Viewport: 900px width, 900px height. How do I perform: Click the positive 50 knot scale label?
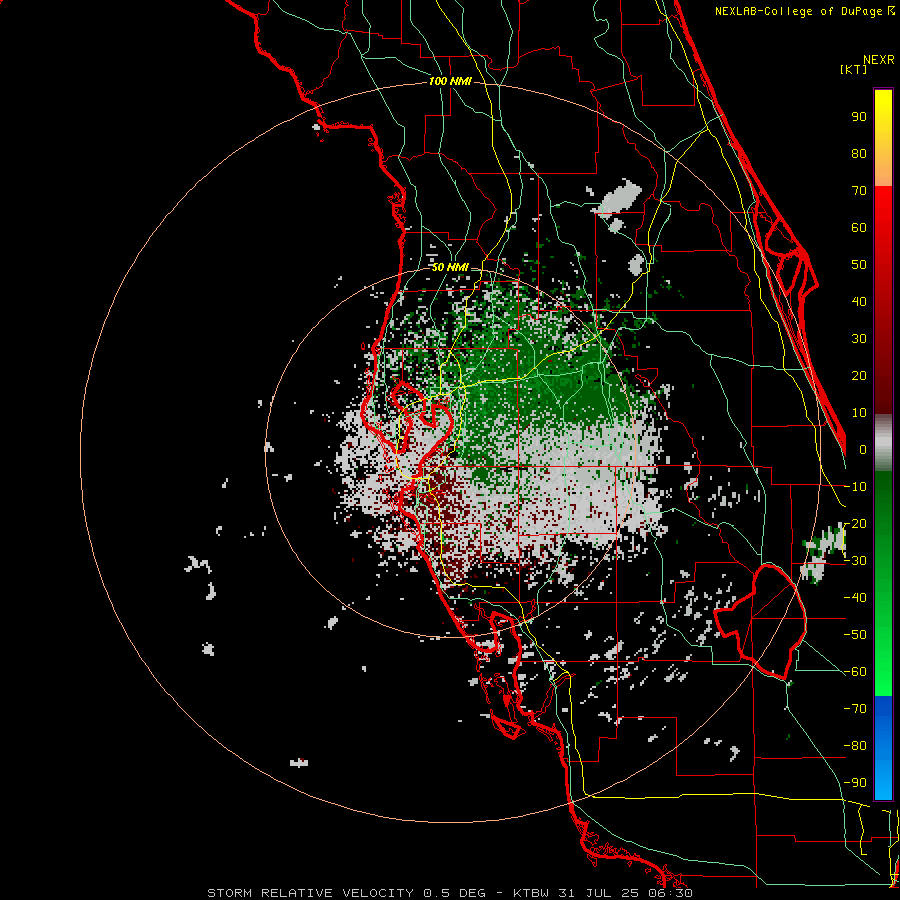[x=859, y=265]
